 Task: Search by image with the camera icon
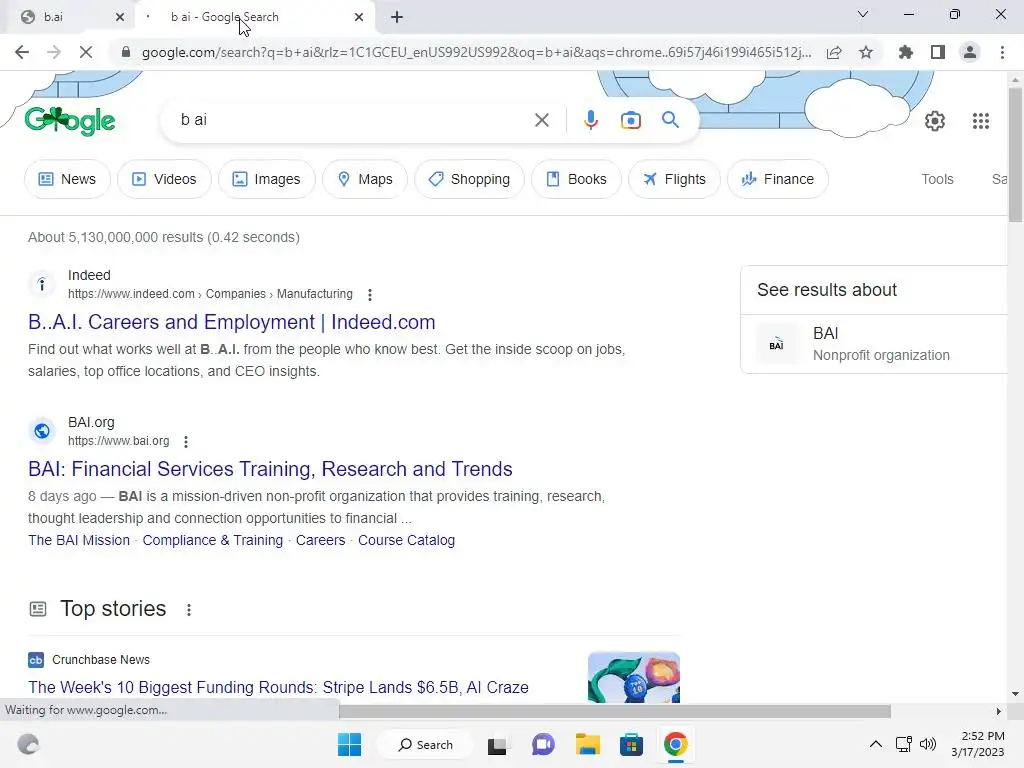click(631, 120)
